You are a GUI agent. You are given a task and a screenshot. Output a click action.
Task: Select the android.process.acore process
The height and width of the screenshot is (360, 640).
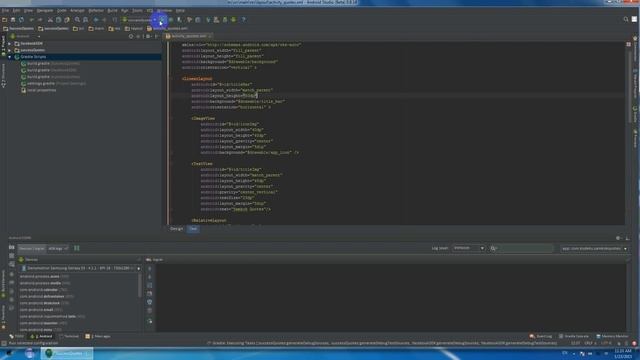(x=44, y=277)
